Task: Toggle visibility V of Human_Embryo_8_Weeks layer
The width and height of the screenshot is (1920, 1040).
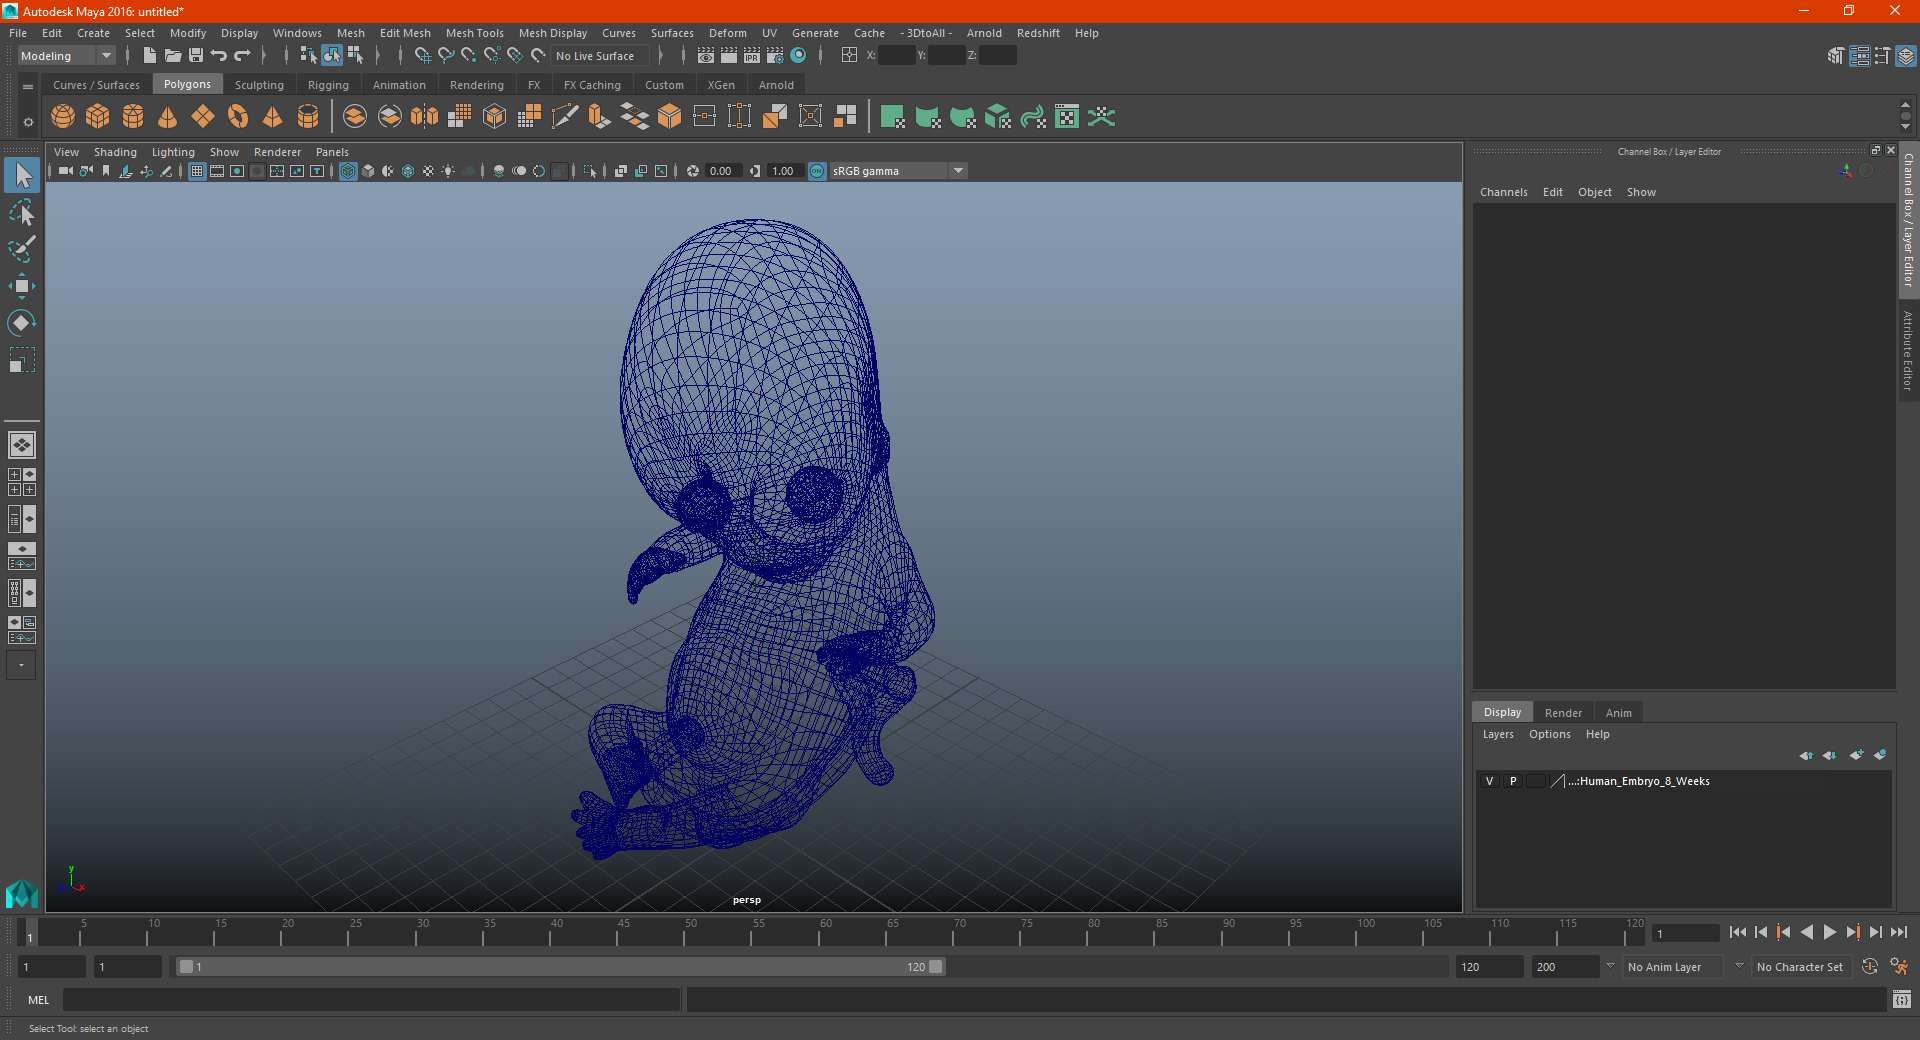Action: tap(1489, 781)
